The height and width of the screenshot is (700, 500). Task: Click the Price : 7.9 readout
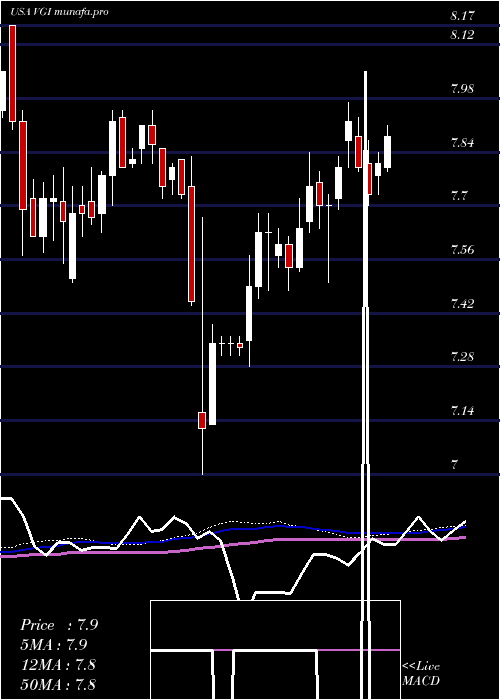click(59, 625)
